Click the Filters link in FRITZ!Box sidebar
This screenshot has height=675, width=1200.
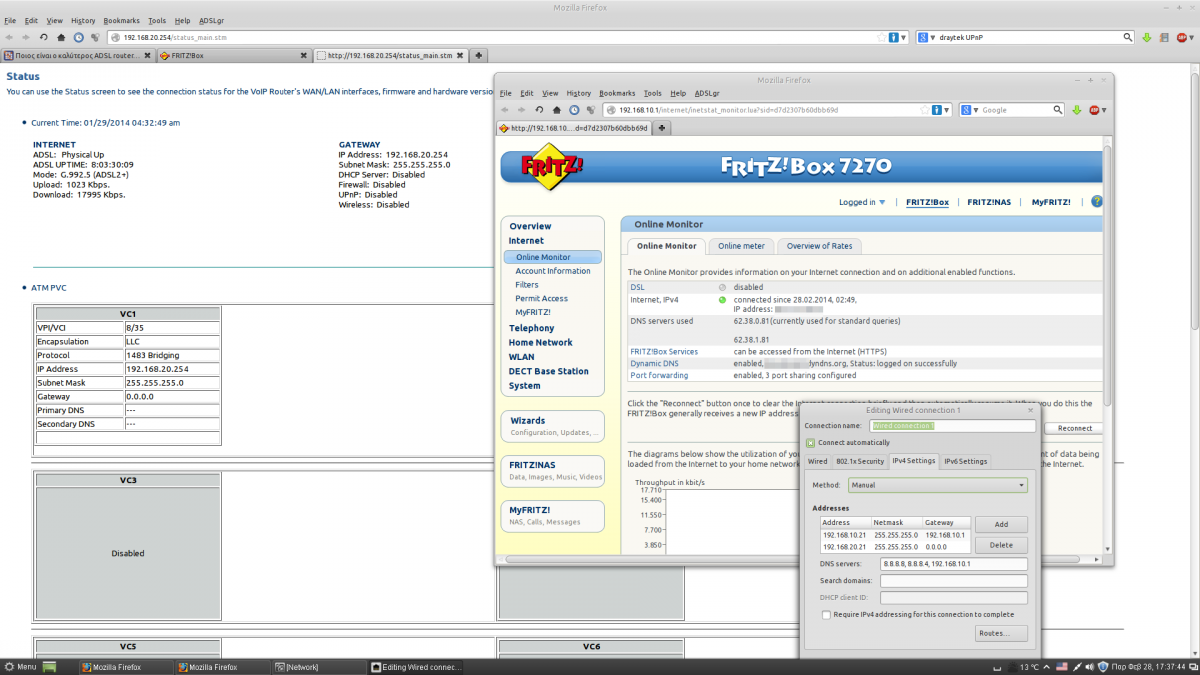coord(527,285)
